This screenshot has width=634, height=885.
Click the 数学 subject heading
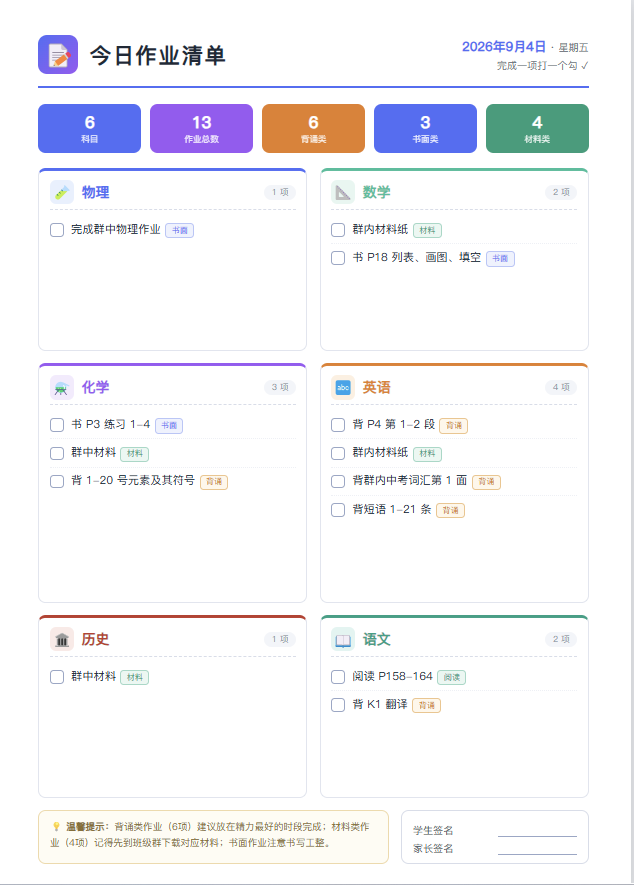pos(377,192)
